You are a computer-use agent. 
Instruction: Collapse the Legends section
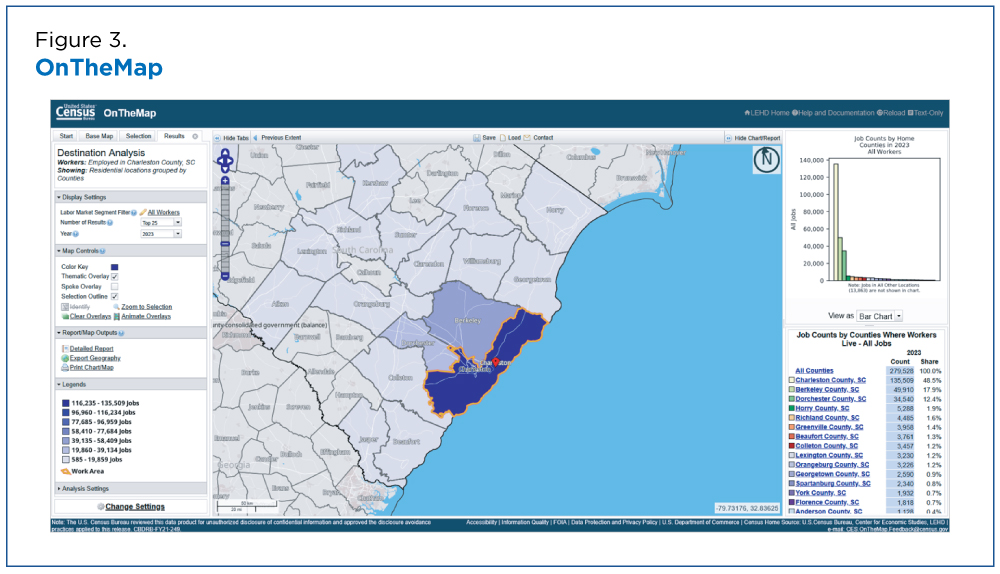pyautogui.click(x=131, y=385)
